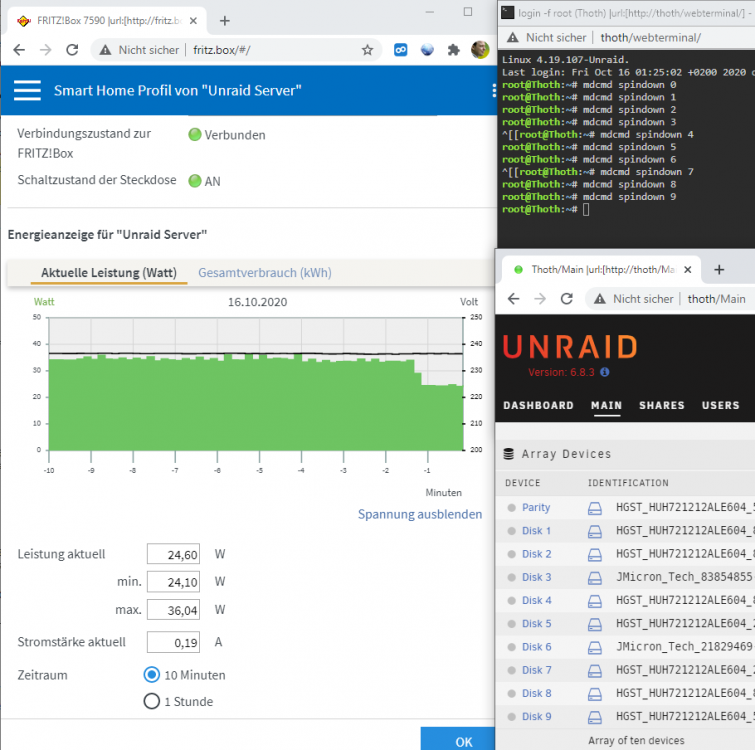This screenshot has height=750, width=755.
Task: Click the web terminal command prompt cursor
Action: (x=586, y=209)
